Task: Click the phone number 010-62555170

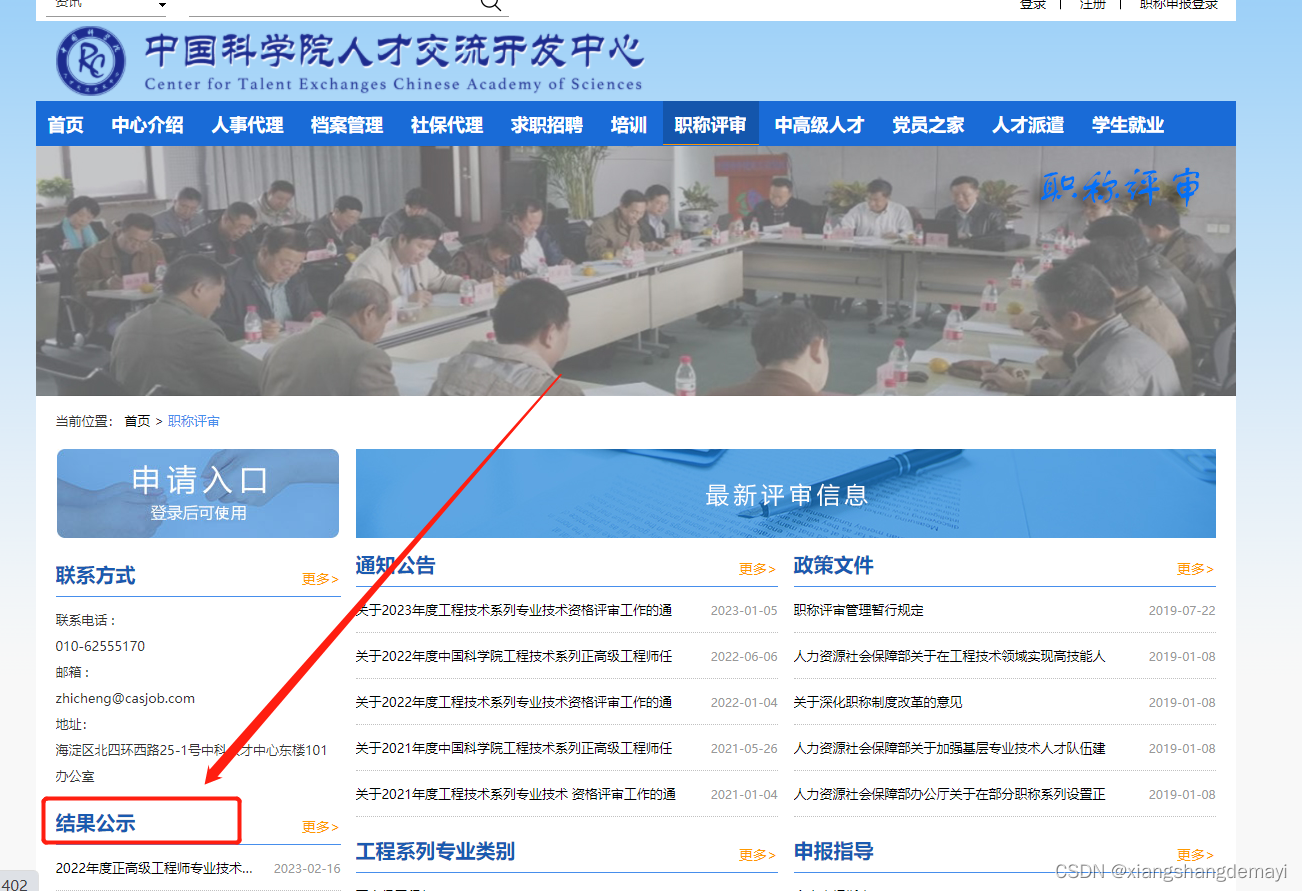Action: click(x=100, y=646)
